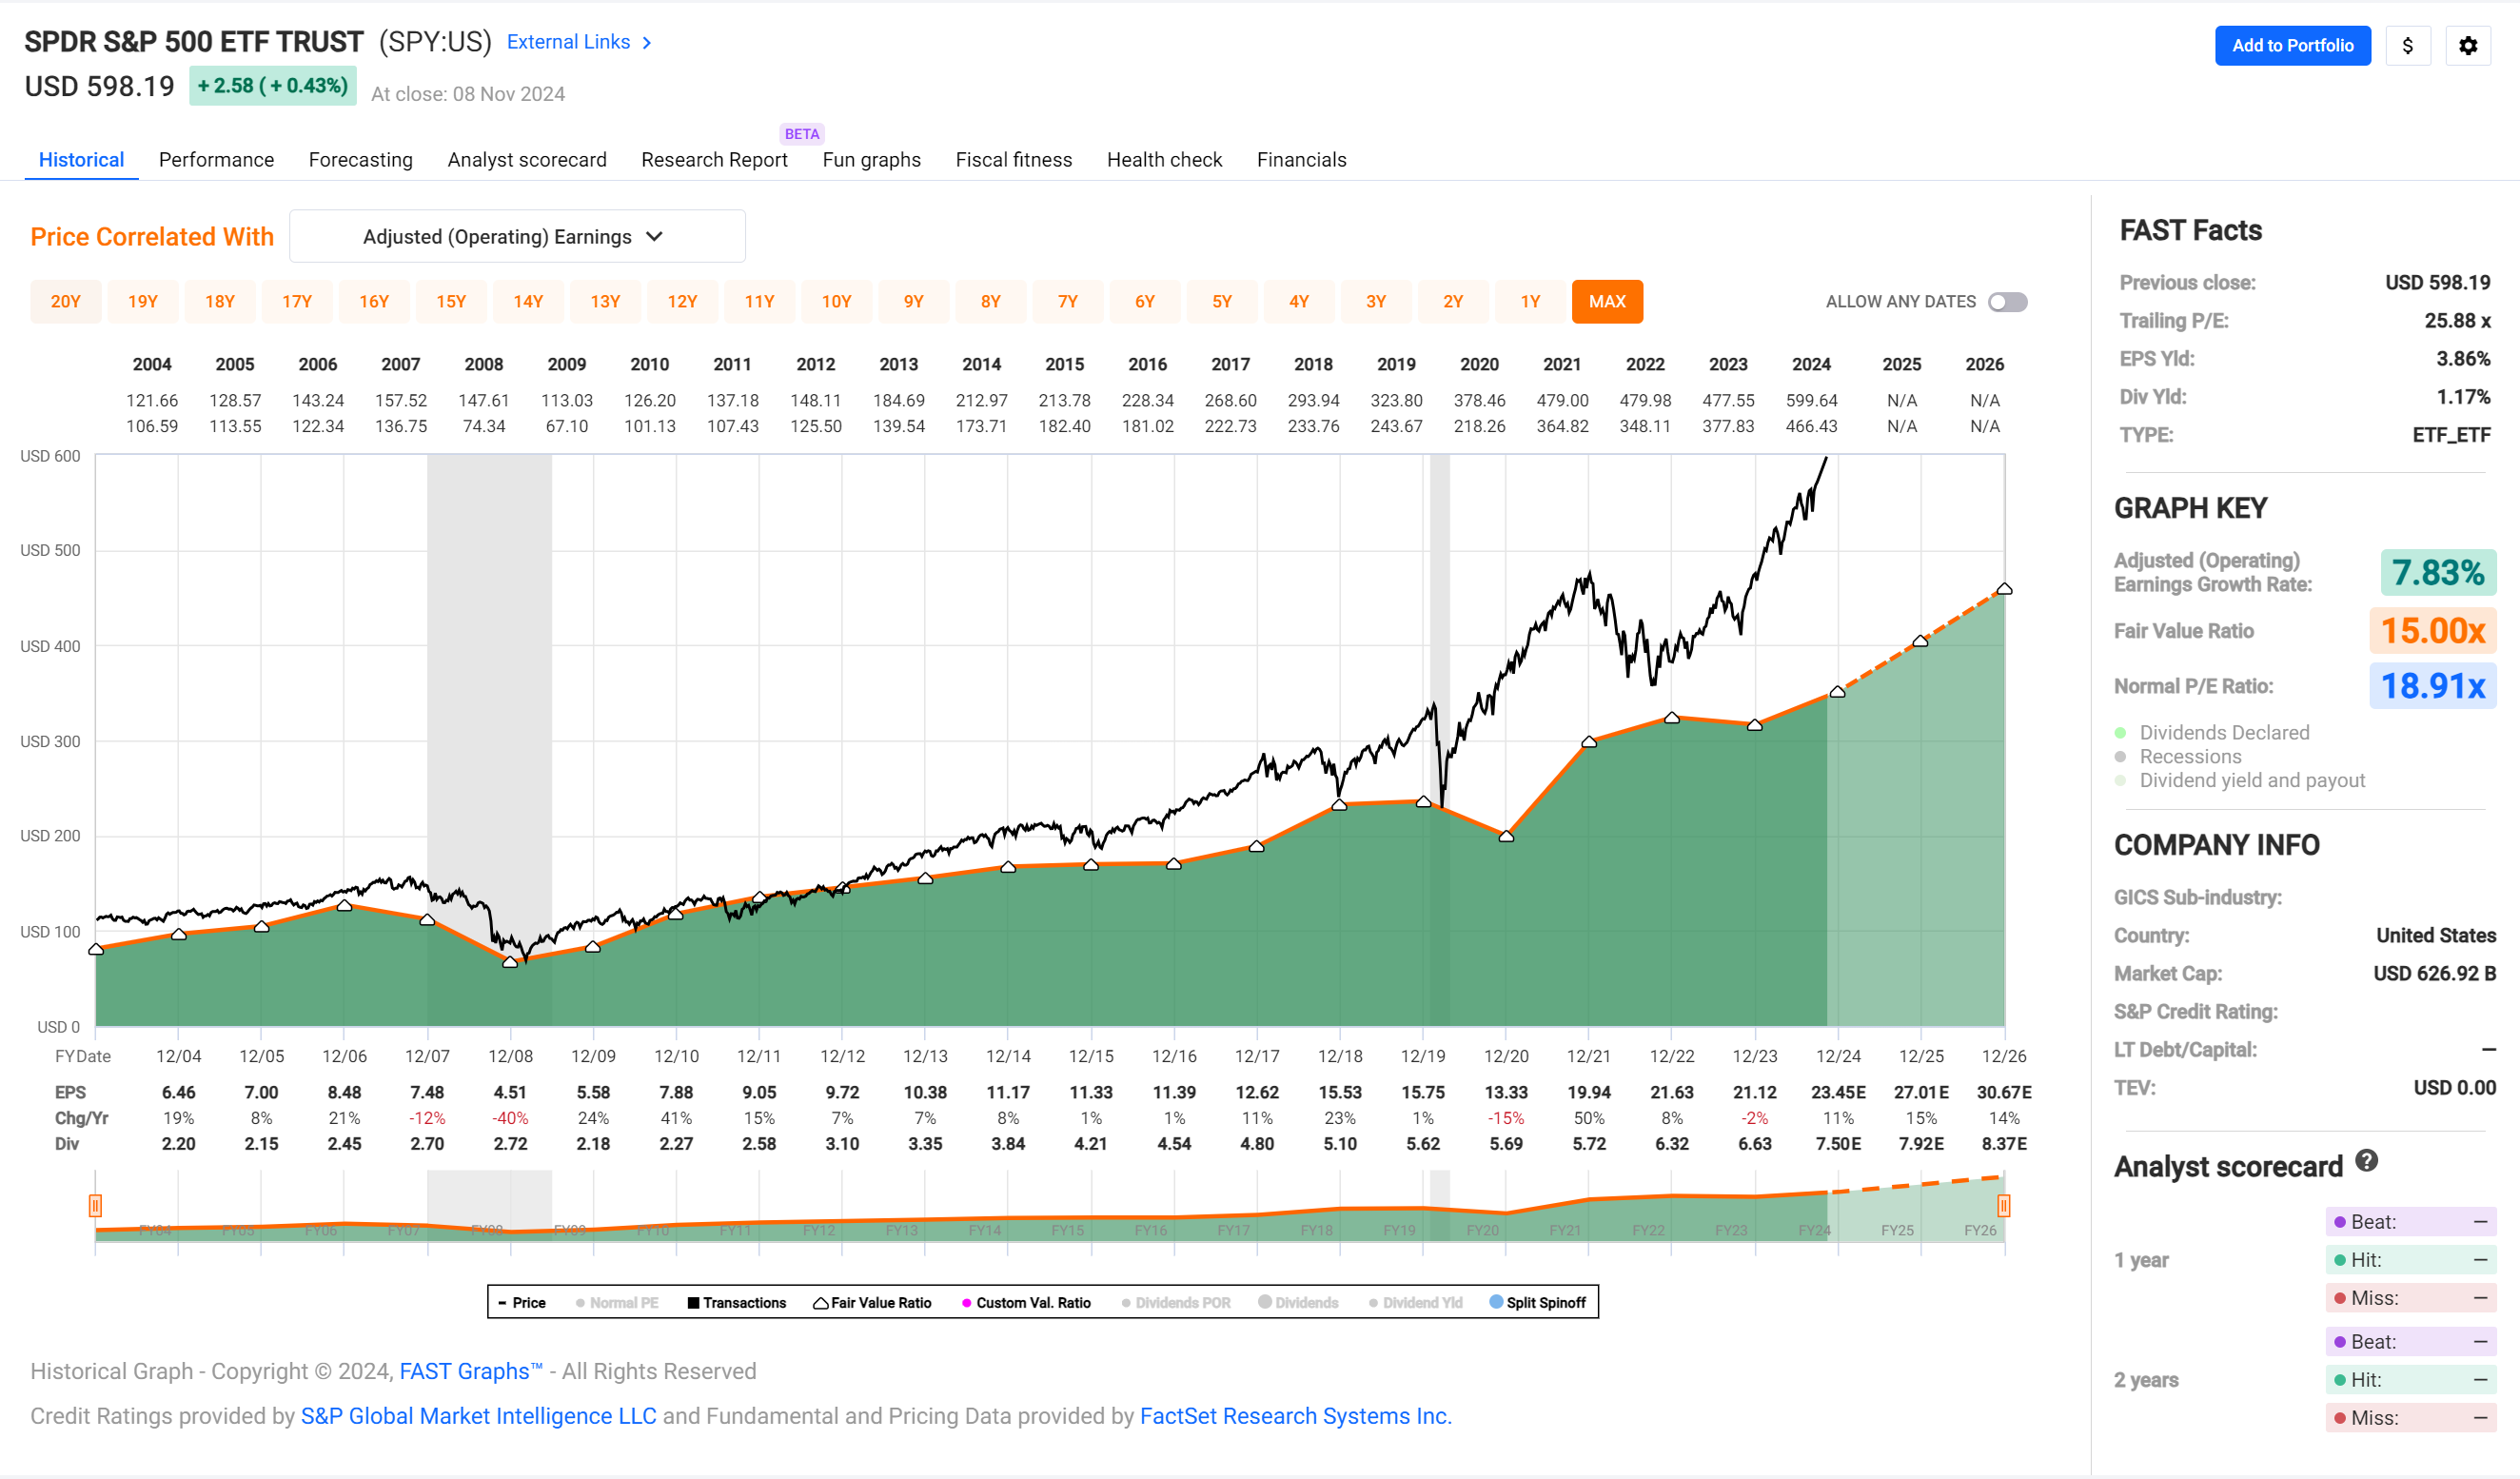Viewport: 2520px width, 1479px height.
Task: Open the Analyst scorecard tab
Action: (x=527, y=160)
